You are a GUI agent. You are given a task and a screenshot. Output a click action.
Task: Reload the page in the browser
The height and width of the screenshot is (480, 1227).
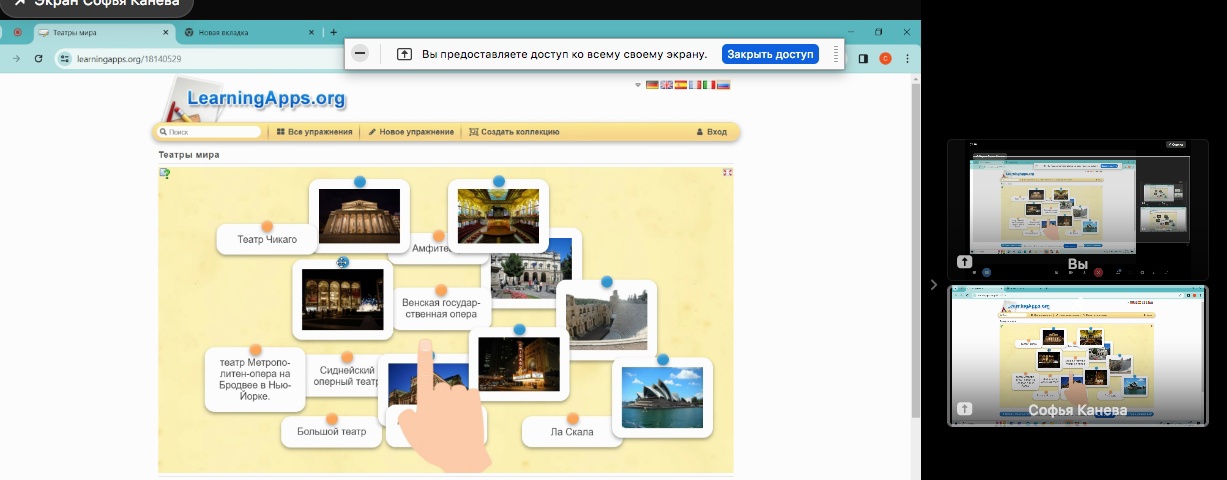[38, 59]
